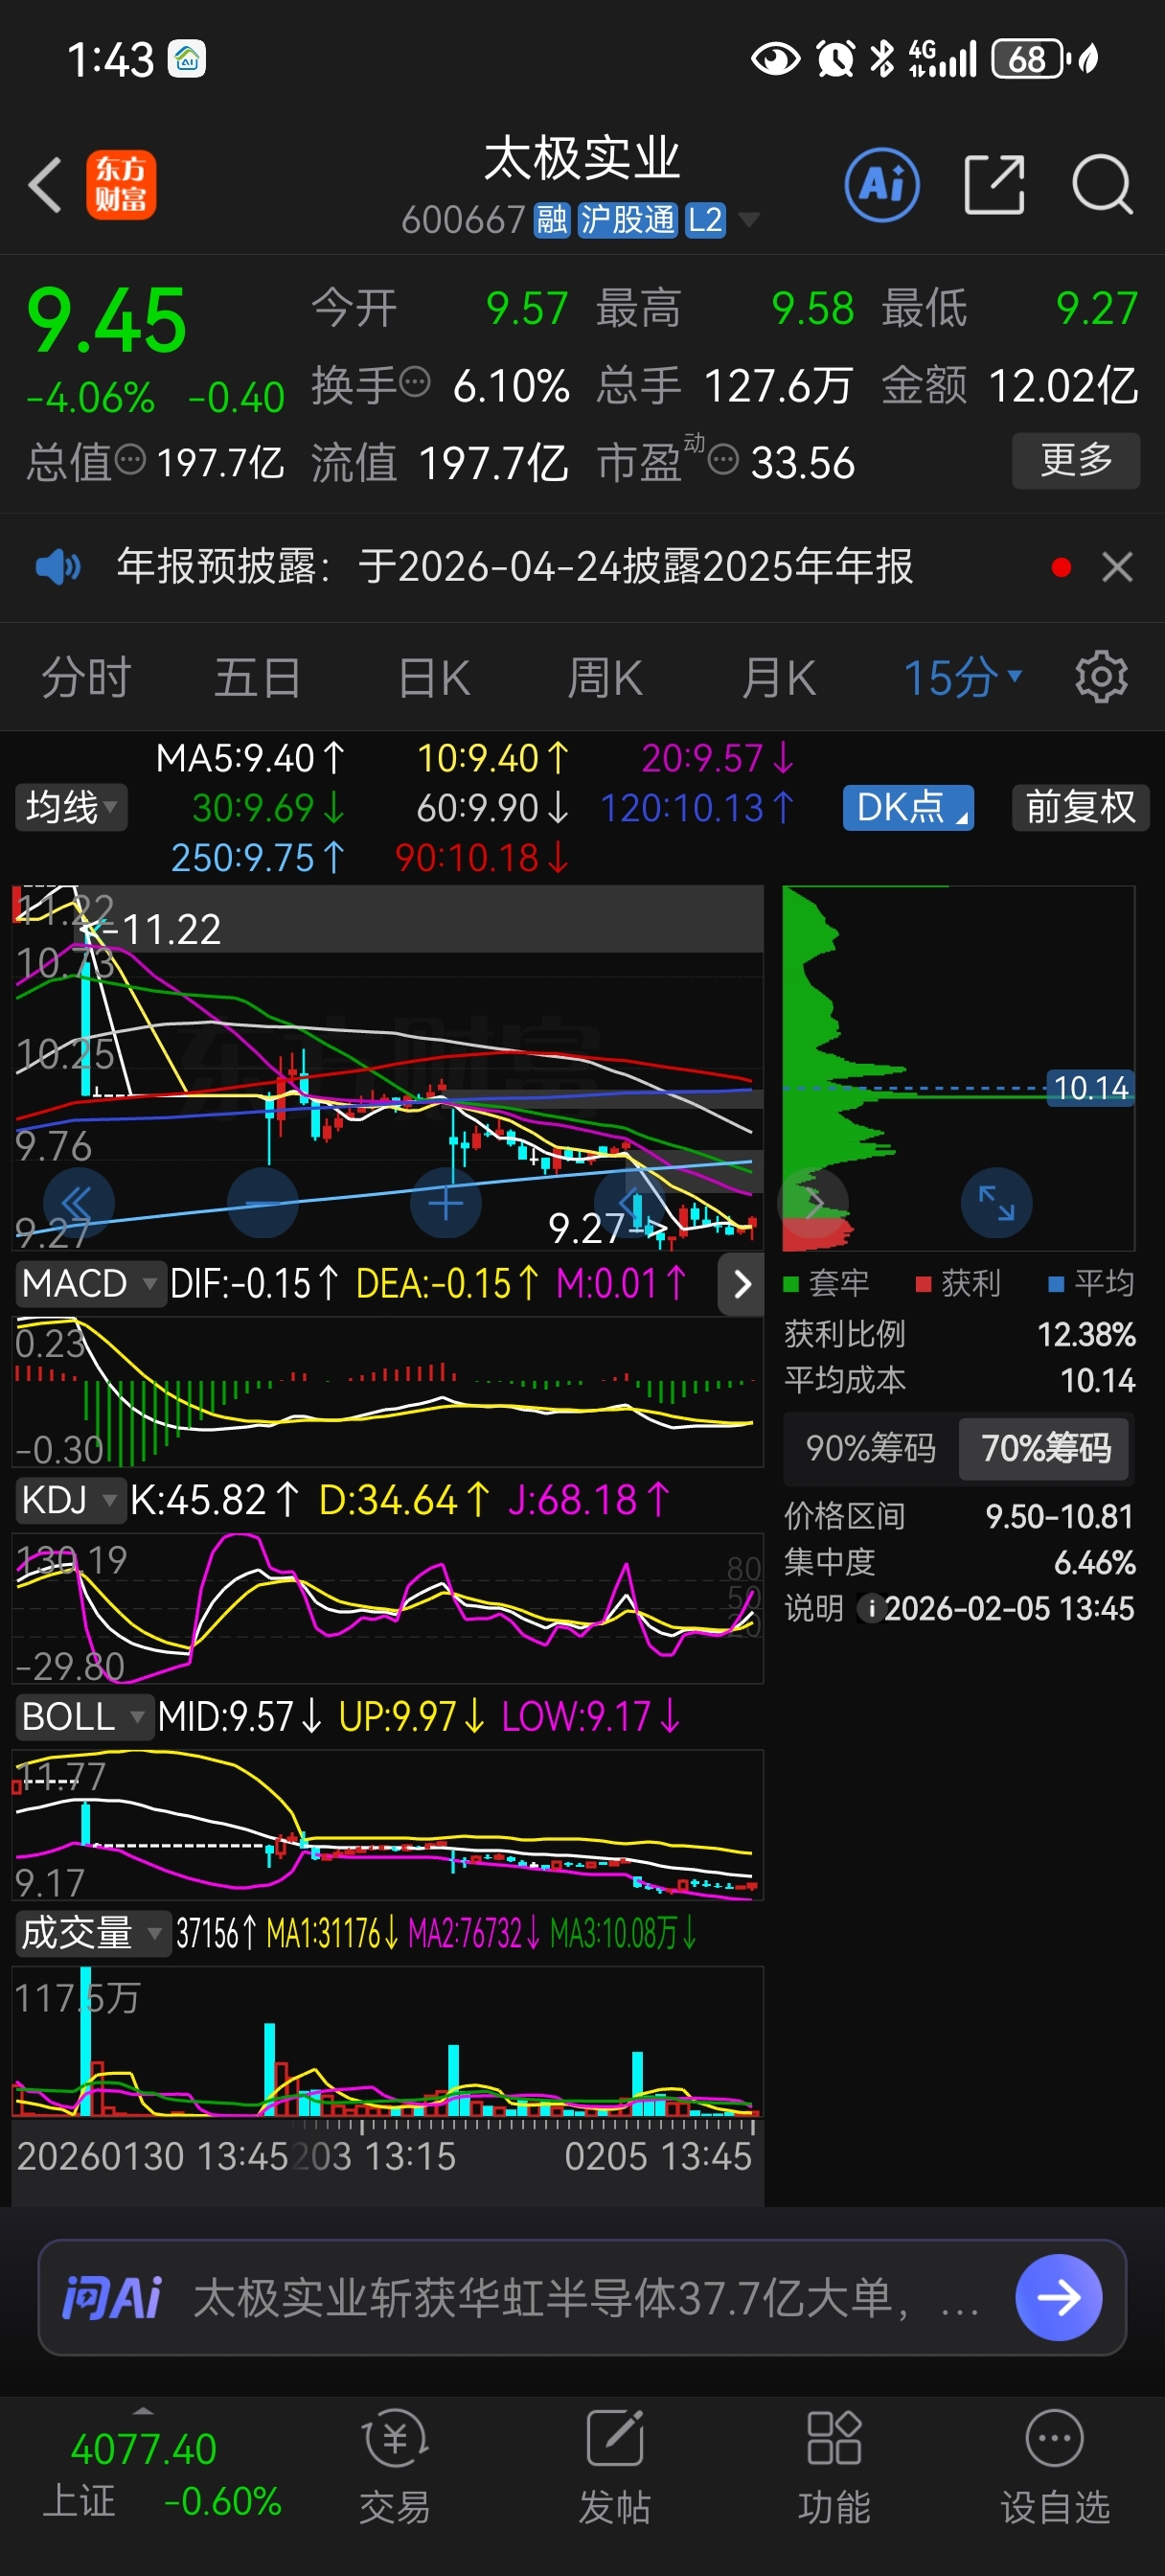This screenshot has height=2576, width=1165.
Task: Tap the chart scroll-left double arrow
Action: [x=78, y=1203]
